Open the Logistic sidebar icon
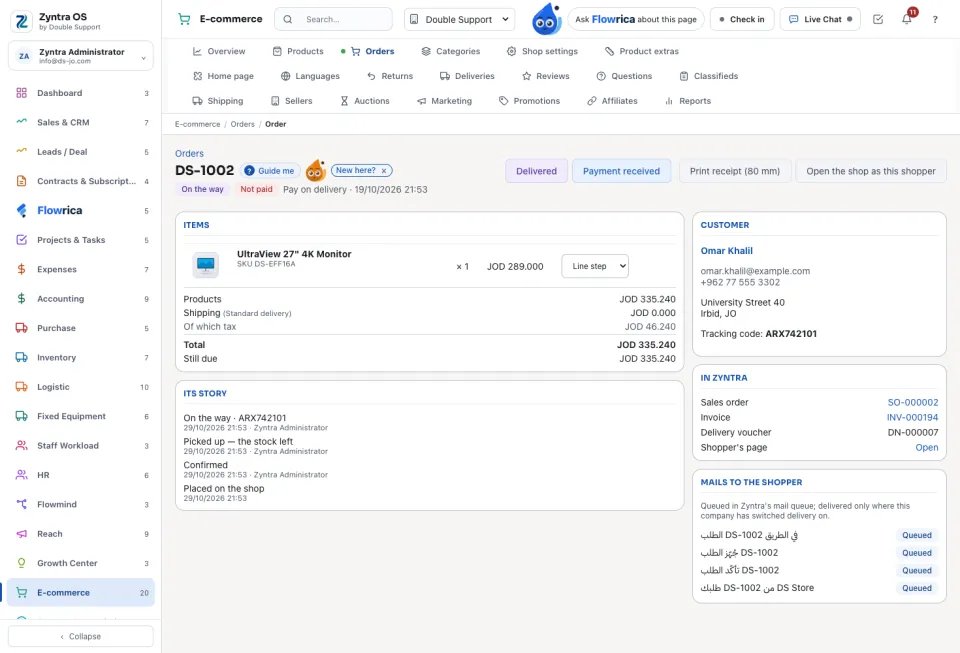The width and height of the screenshot is (960, 653). coord(21,387)
